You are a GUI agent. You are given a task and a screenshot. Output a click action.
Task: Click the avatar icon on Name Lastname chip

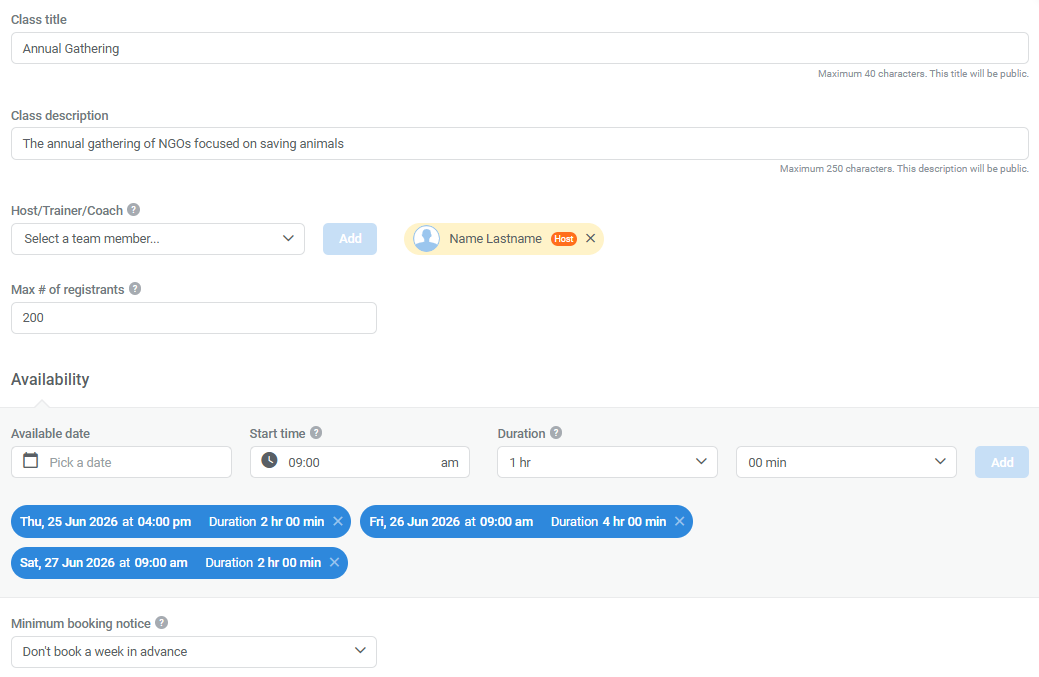[426, 238]
